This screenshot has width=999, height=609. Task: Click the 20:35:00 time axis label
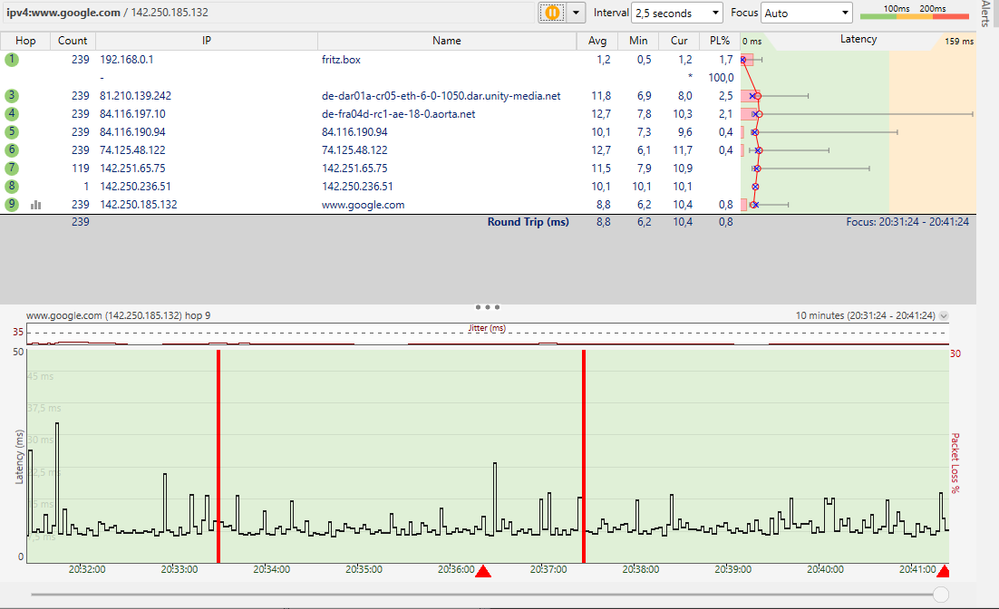click(x=364, y=570)
